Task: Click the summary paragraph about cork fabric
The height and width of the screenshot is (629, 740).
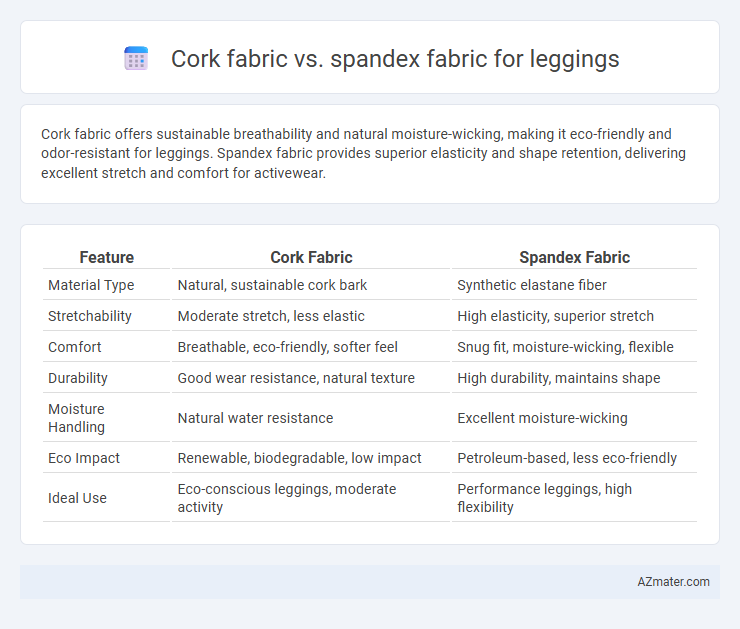Action: 363,153
